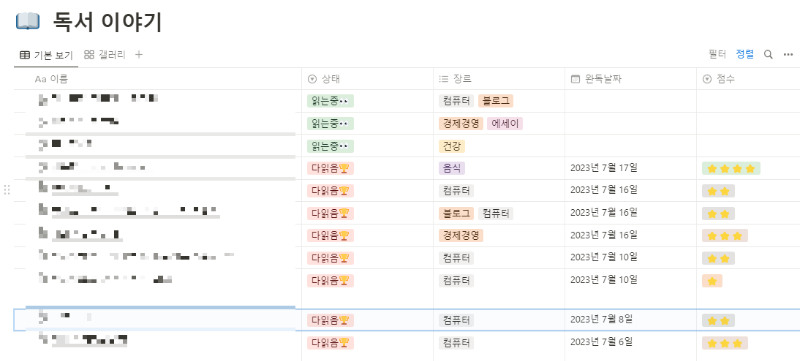Switch to the 갤러리 view tab

105,55
